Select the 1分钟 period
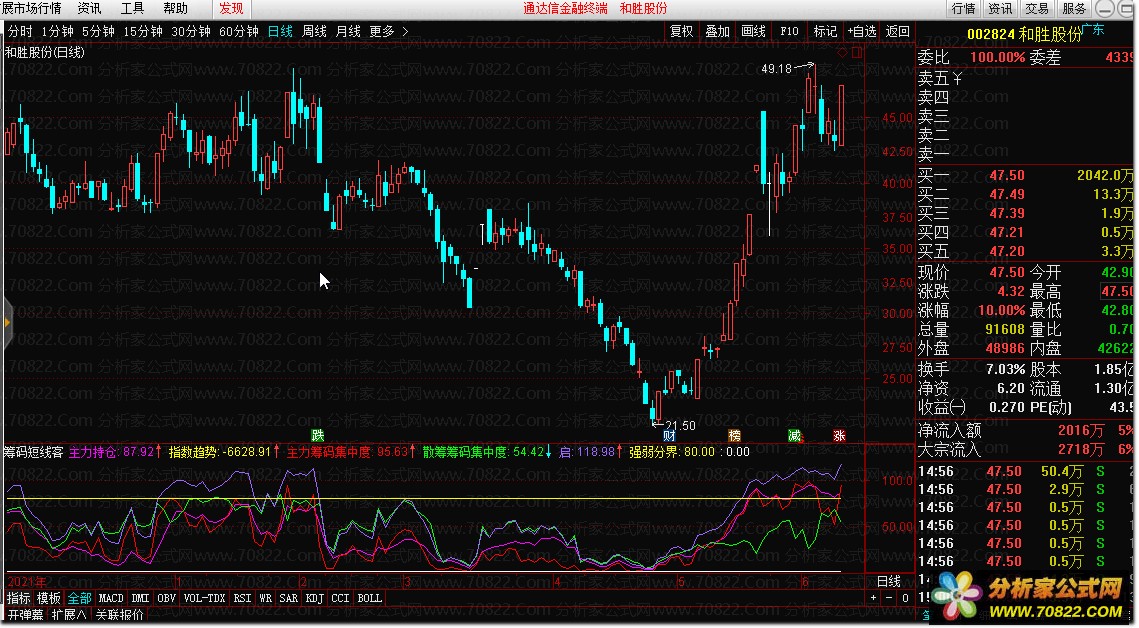Screen dimensions: 1139x628 57,31
